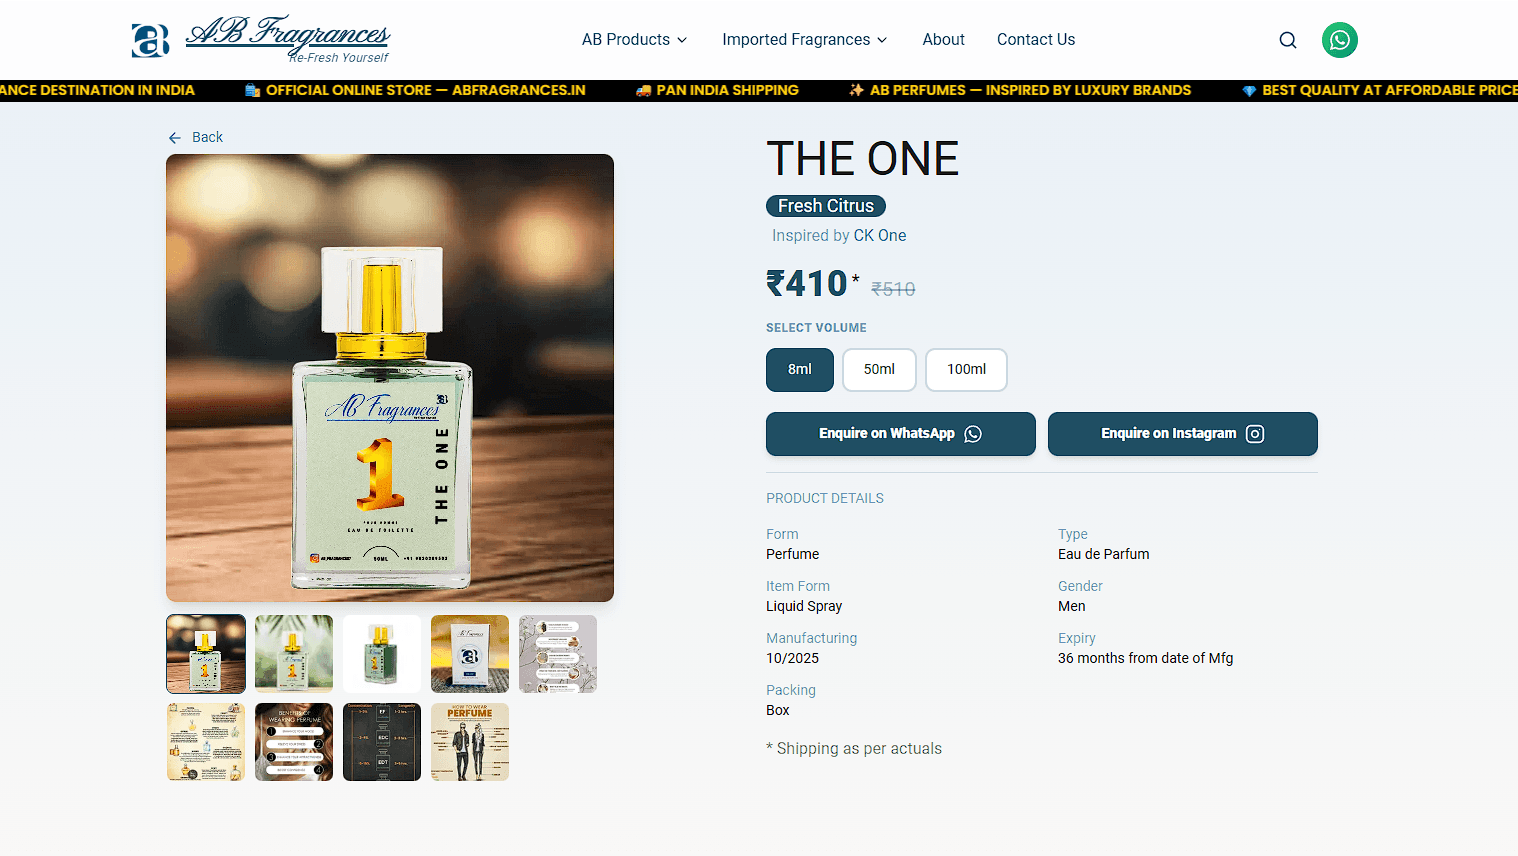Choose the 100ml volume option

click(x=966, y=370)
